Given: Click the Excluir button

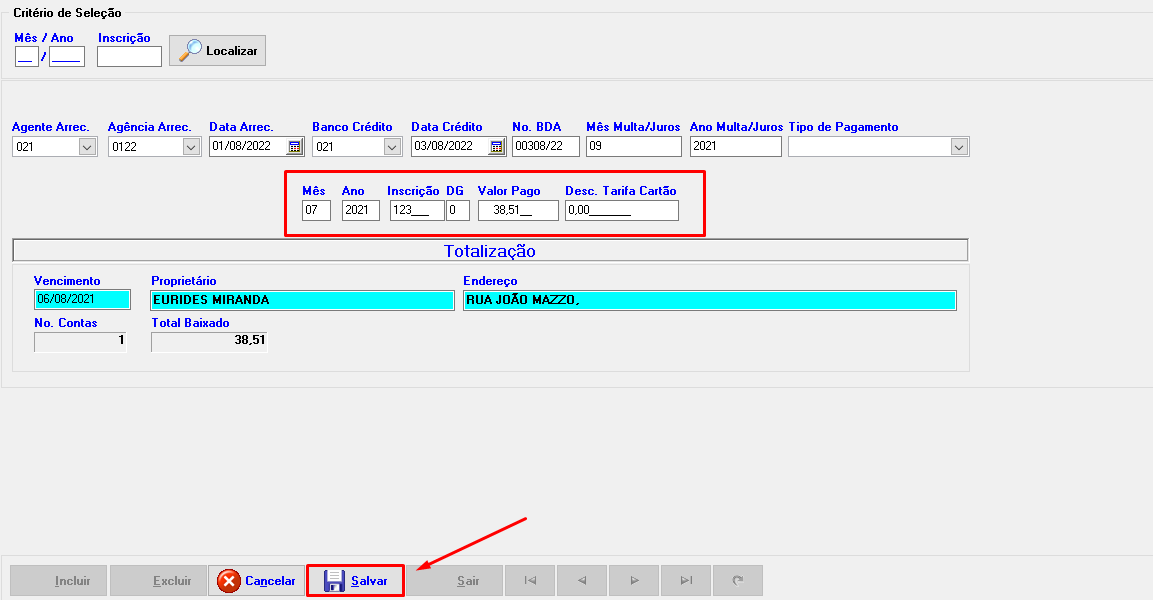Looking at the screenshot, I should pos(157,581).
